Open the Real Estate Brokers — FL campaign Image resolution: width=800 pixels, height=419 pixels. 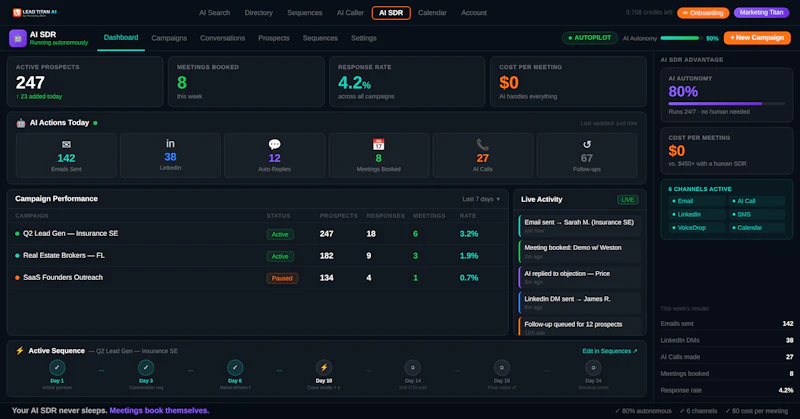pos(258,256)
